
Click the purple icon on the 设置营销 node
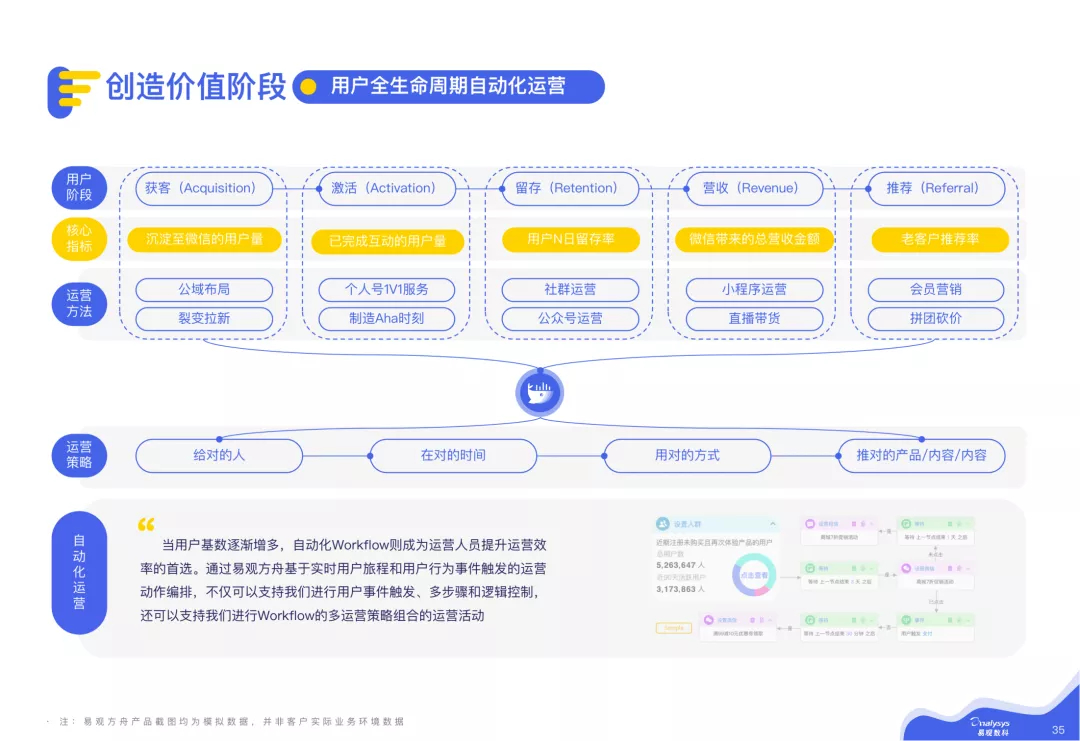coord(906,567)
